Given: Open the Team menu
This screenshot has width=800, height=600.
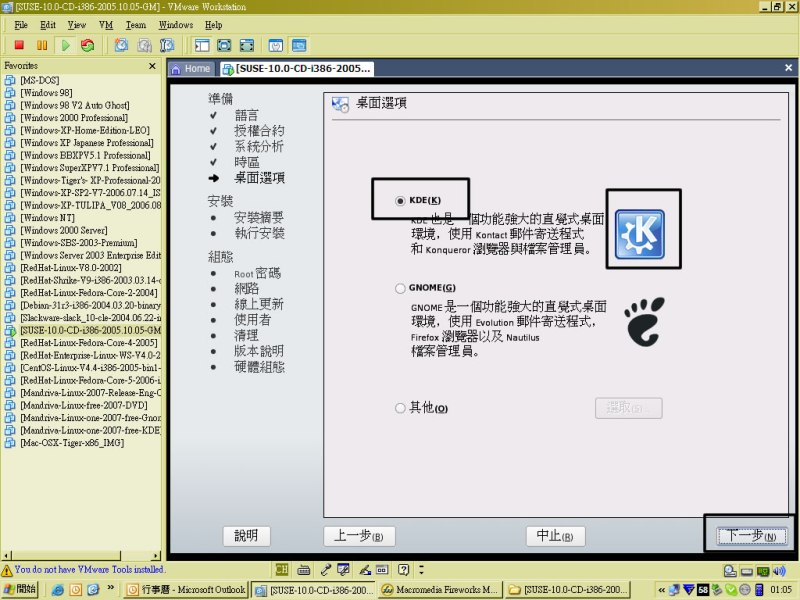Looking at the screenshot, I should pos(136,25).
